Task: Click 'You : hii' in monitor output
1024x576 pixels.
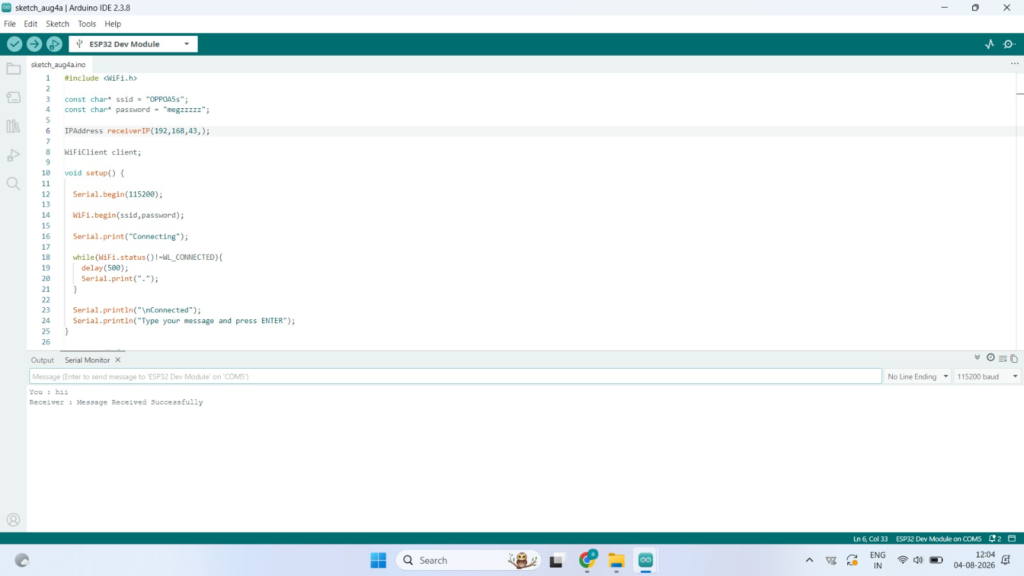Action: 48,392
